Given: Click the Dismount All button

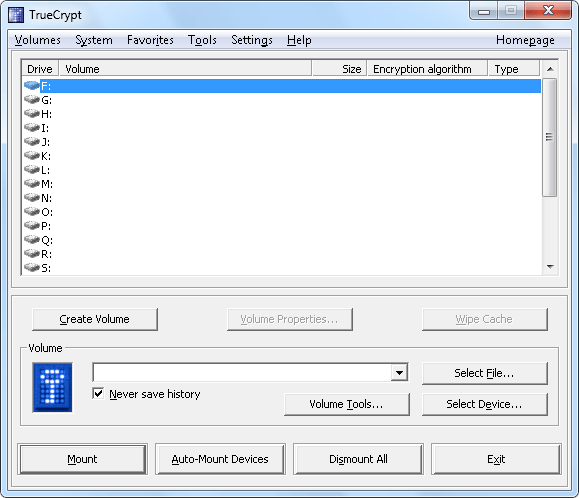Looking at the screenshot, I should pos(358,459).
